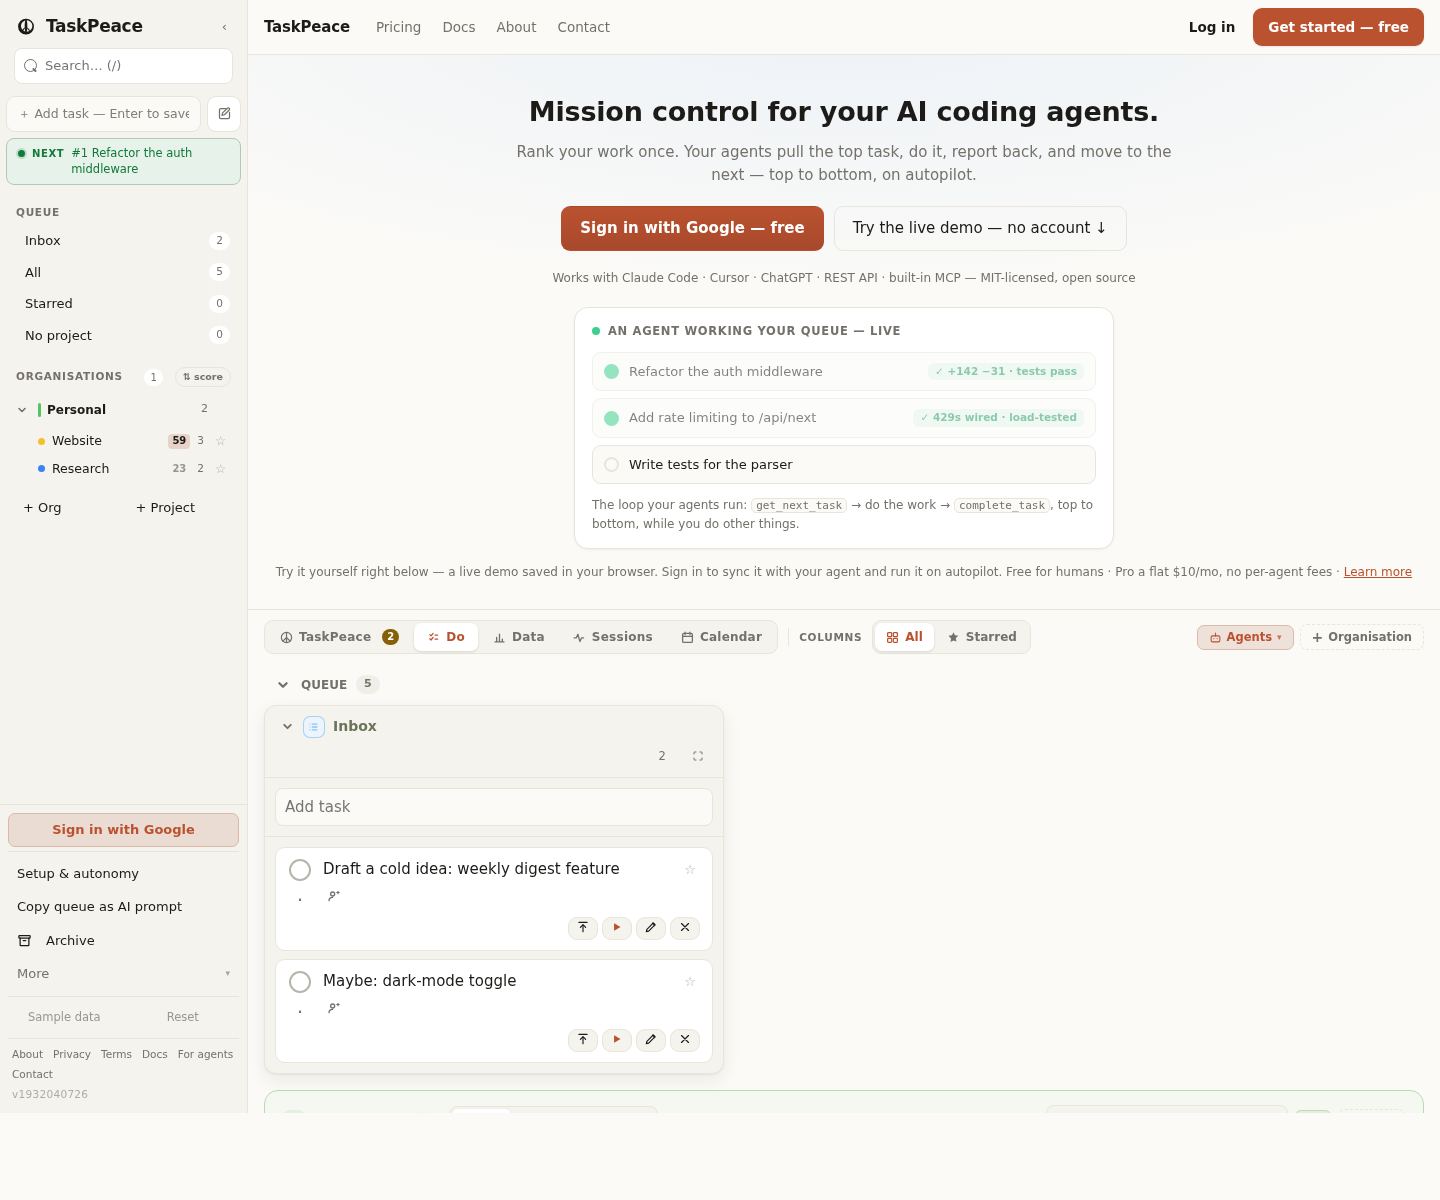Screen dimensions: 1440x1200
Task: Star the 'Draft a cold idea' task
Action: coord(690,870)
